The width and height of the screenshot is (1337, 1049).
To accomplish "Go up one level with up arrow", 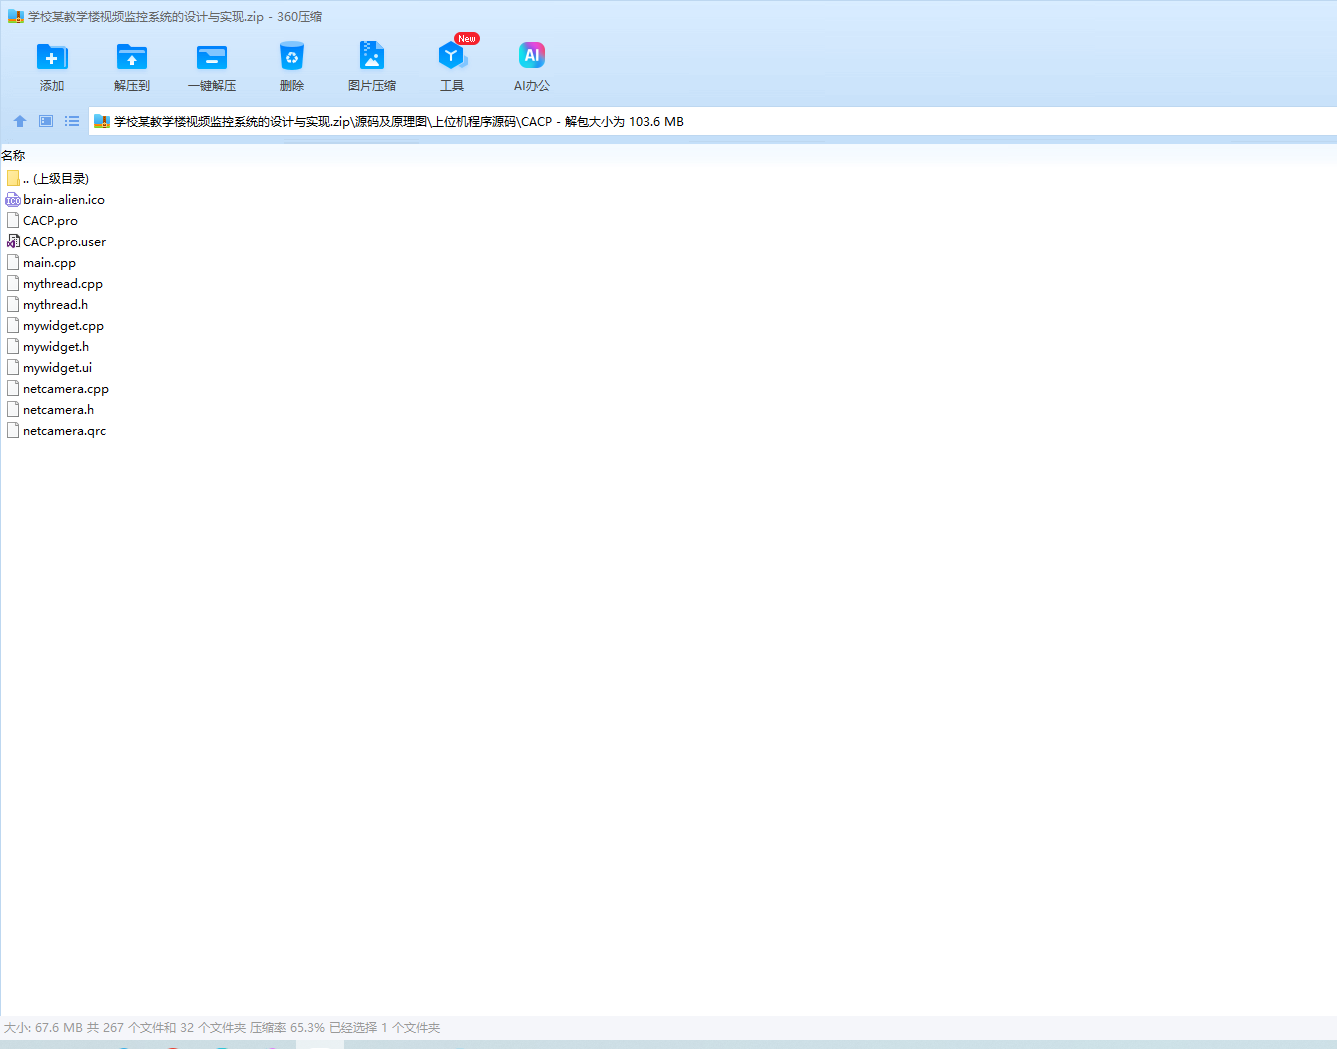I will (x=20, y=121).
